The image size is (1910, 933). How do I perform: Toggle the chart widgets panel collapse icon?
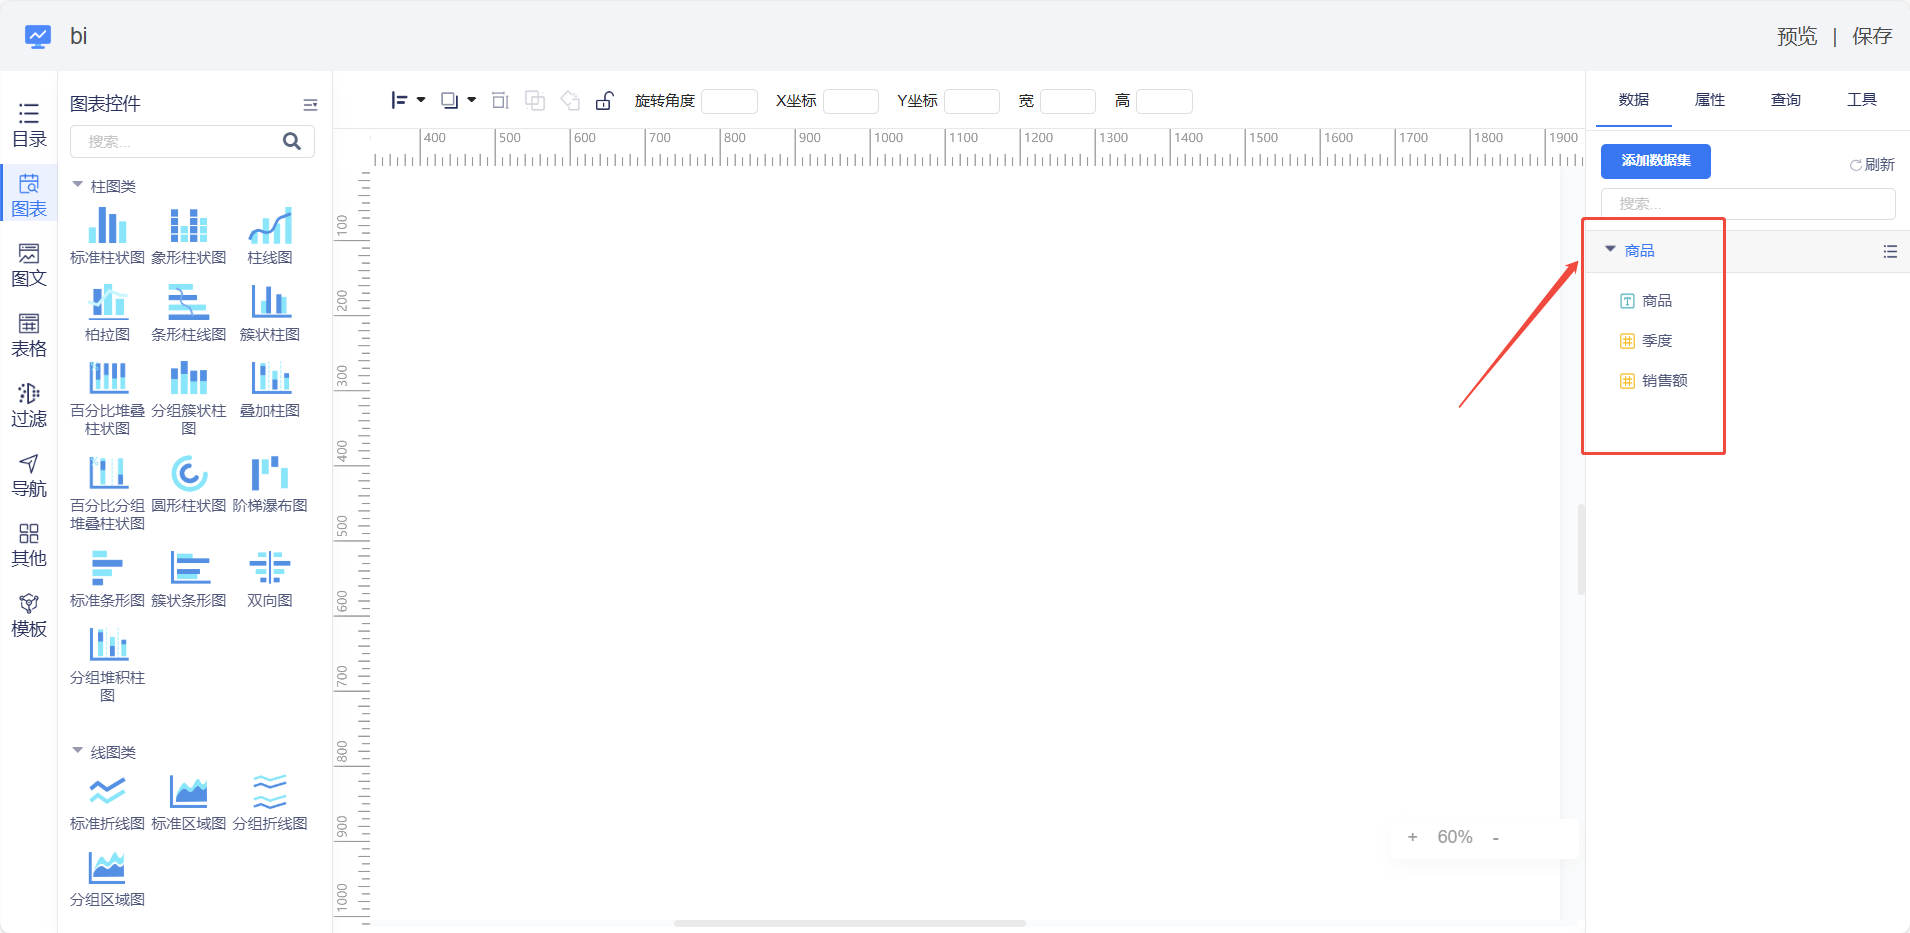(310, 104)
